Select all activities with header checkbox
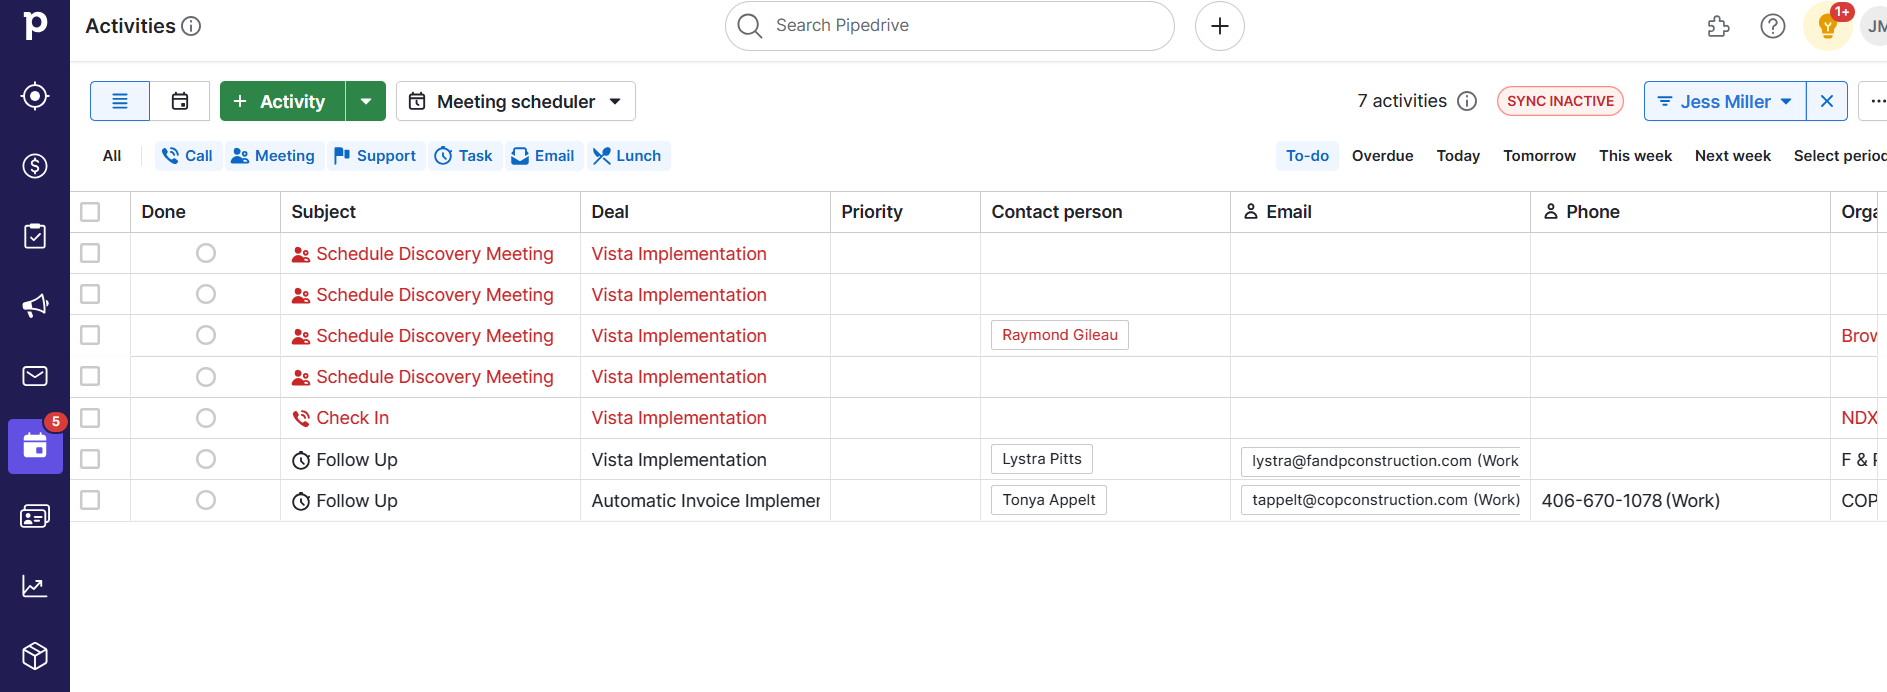Viewport: 1887px width, 692px height. [x=90, y=212]
